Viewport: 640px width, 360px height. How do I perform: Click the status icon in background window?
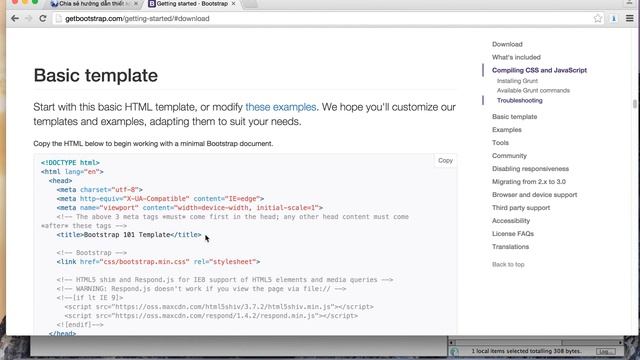[x=454, y=351]
